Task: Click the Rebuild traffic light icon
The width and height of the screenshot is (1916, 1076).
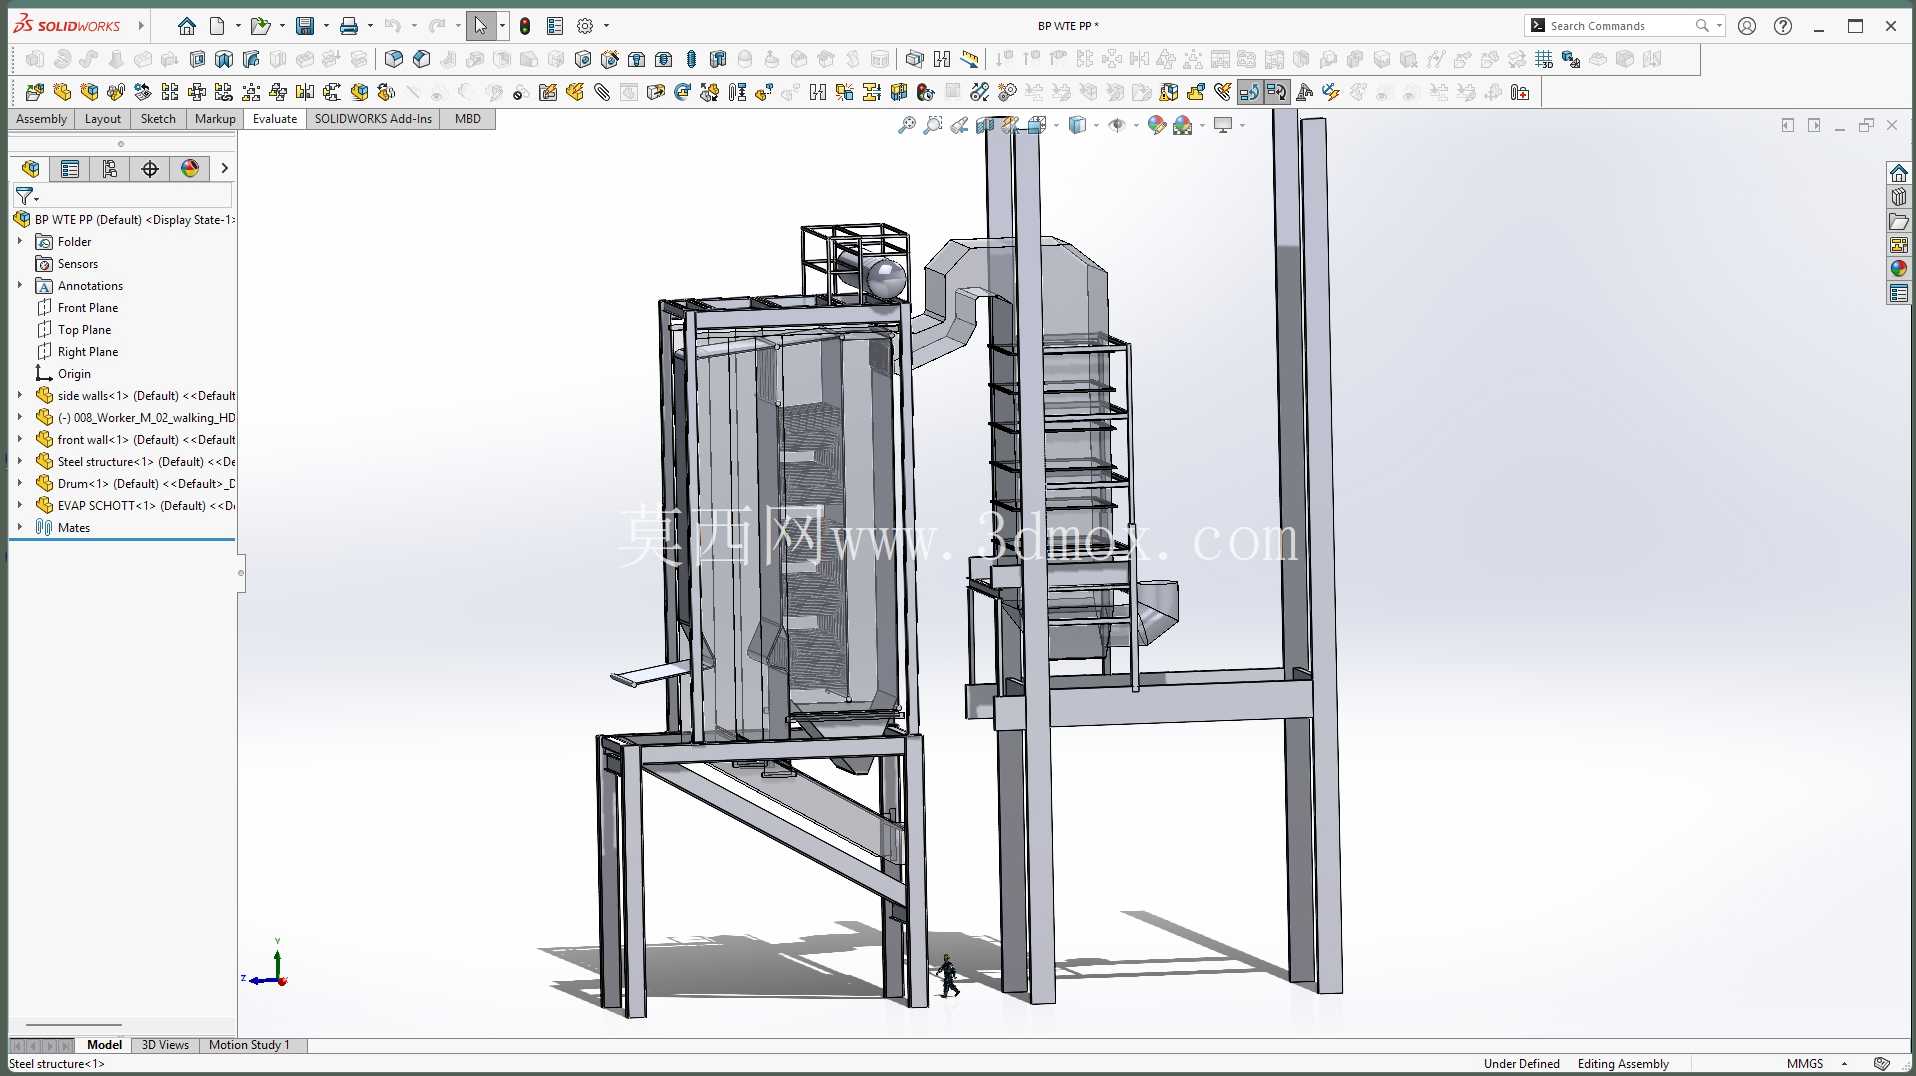Action: click(x=525, y=26)
